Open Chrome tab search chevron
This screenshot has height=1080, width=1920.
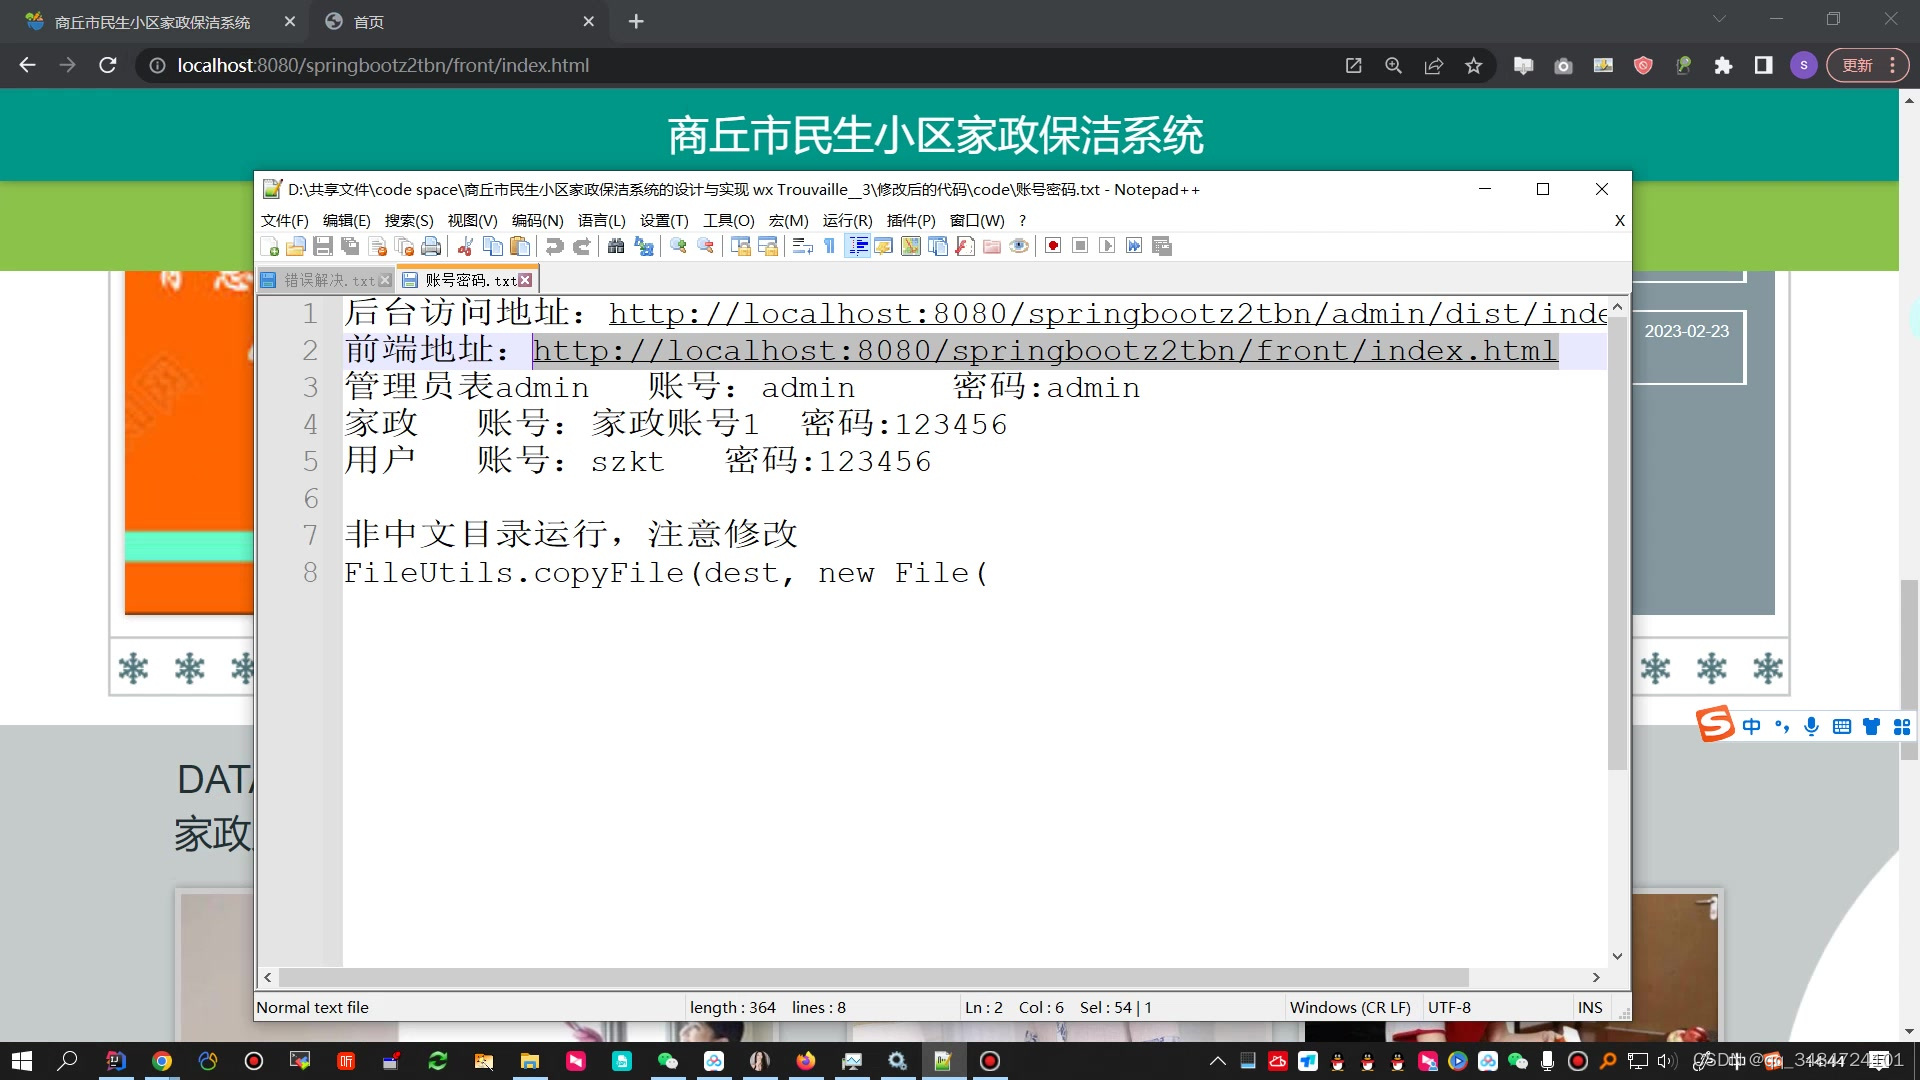[x=1719, y=19]
